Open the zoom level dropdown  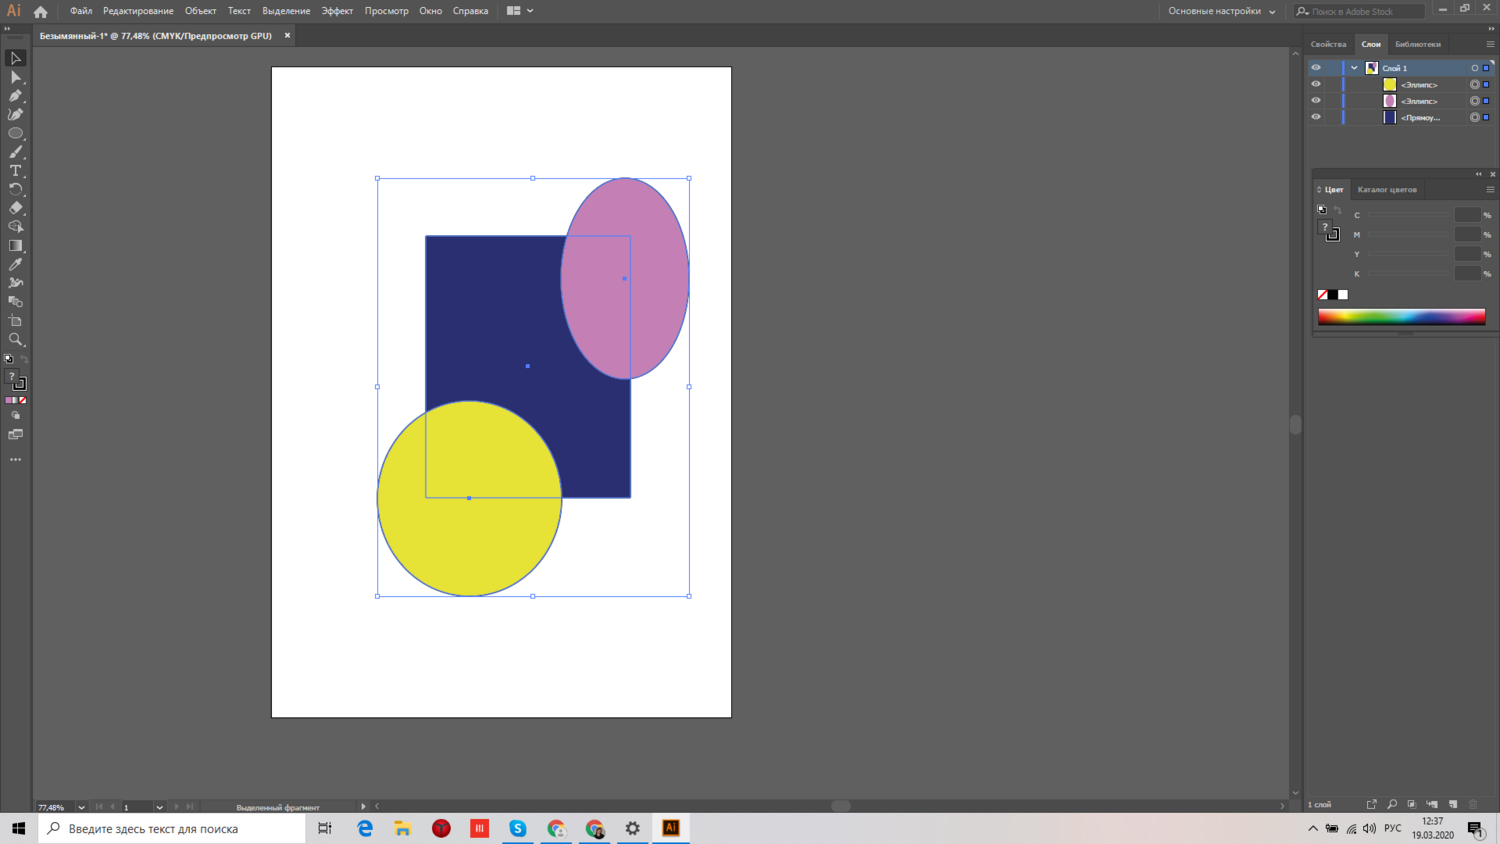(81, 807)
